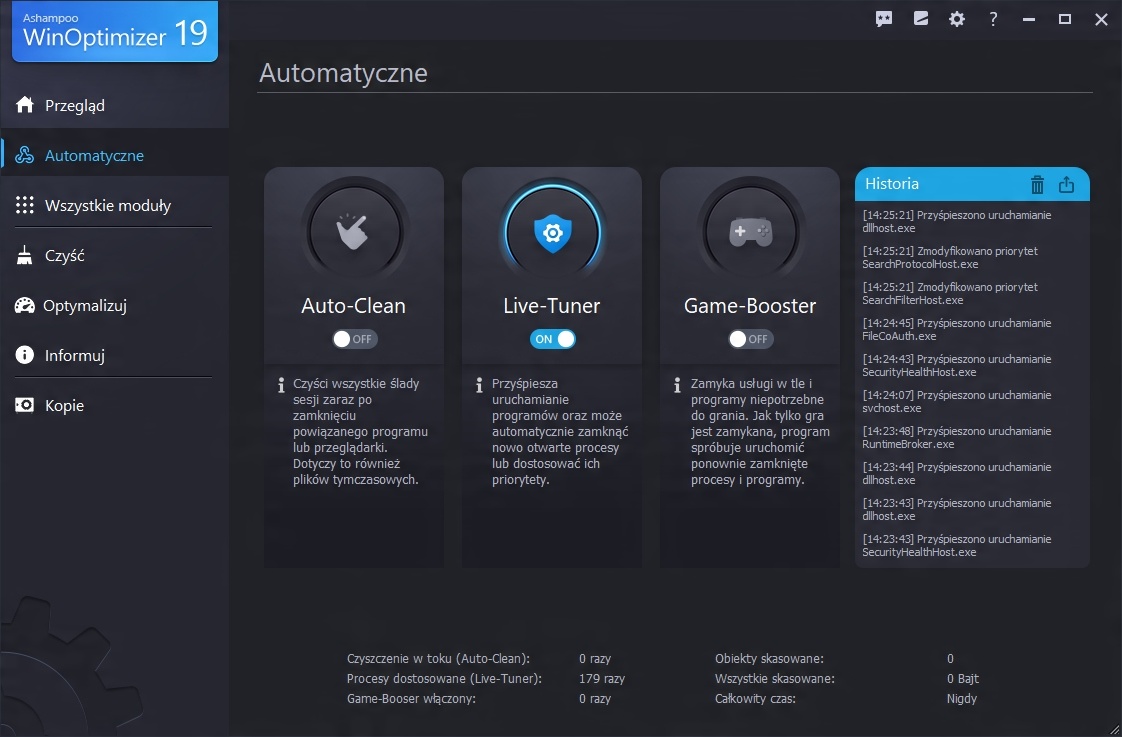Select history entry 14:23:43 dllhost.exe
This screenshot has height=737, width=1122.
(x=957, y=509)
